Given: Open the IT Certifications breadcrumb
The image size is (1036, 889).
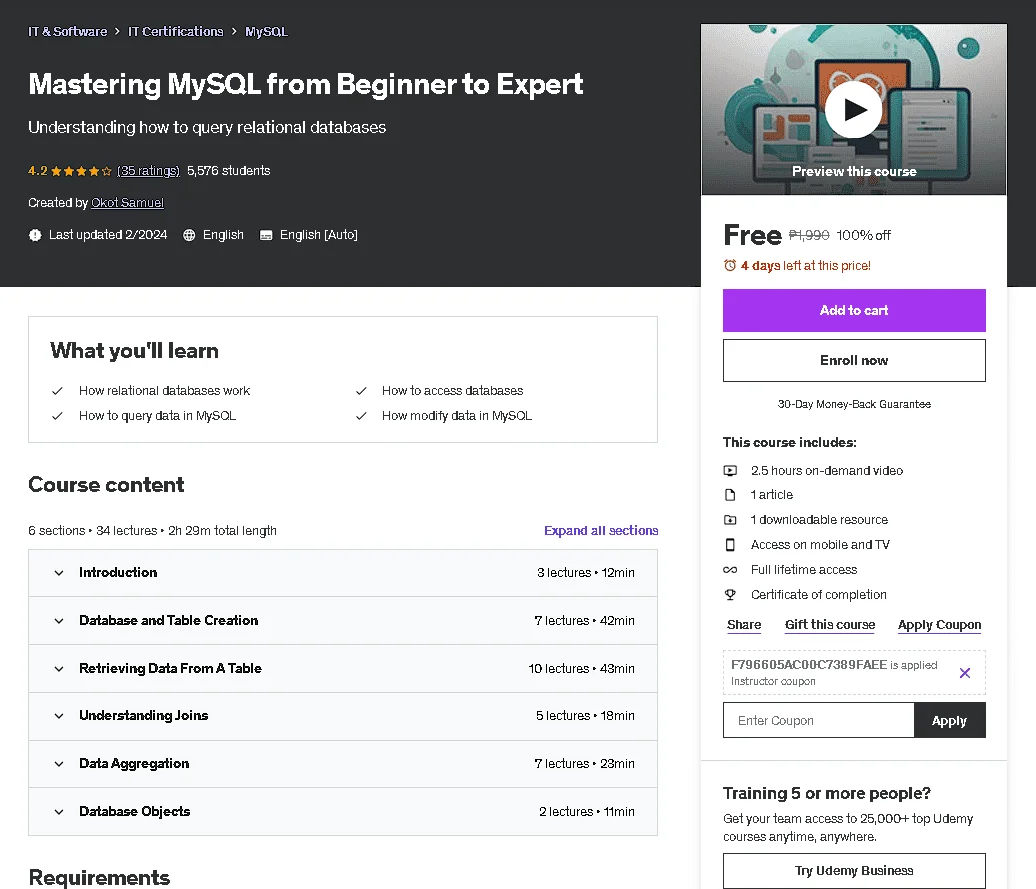Looking at the screenshot, I should [x=175, y=32].
